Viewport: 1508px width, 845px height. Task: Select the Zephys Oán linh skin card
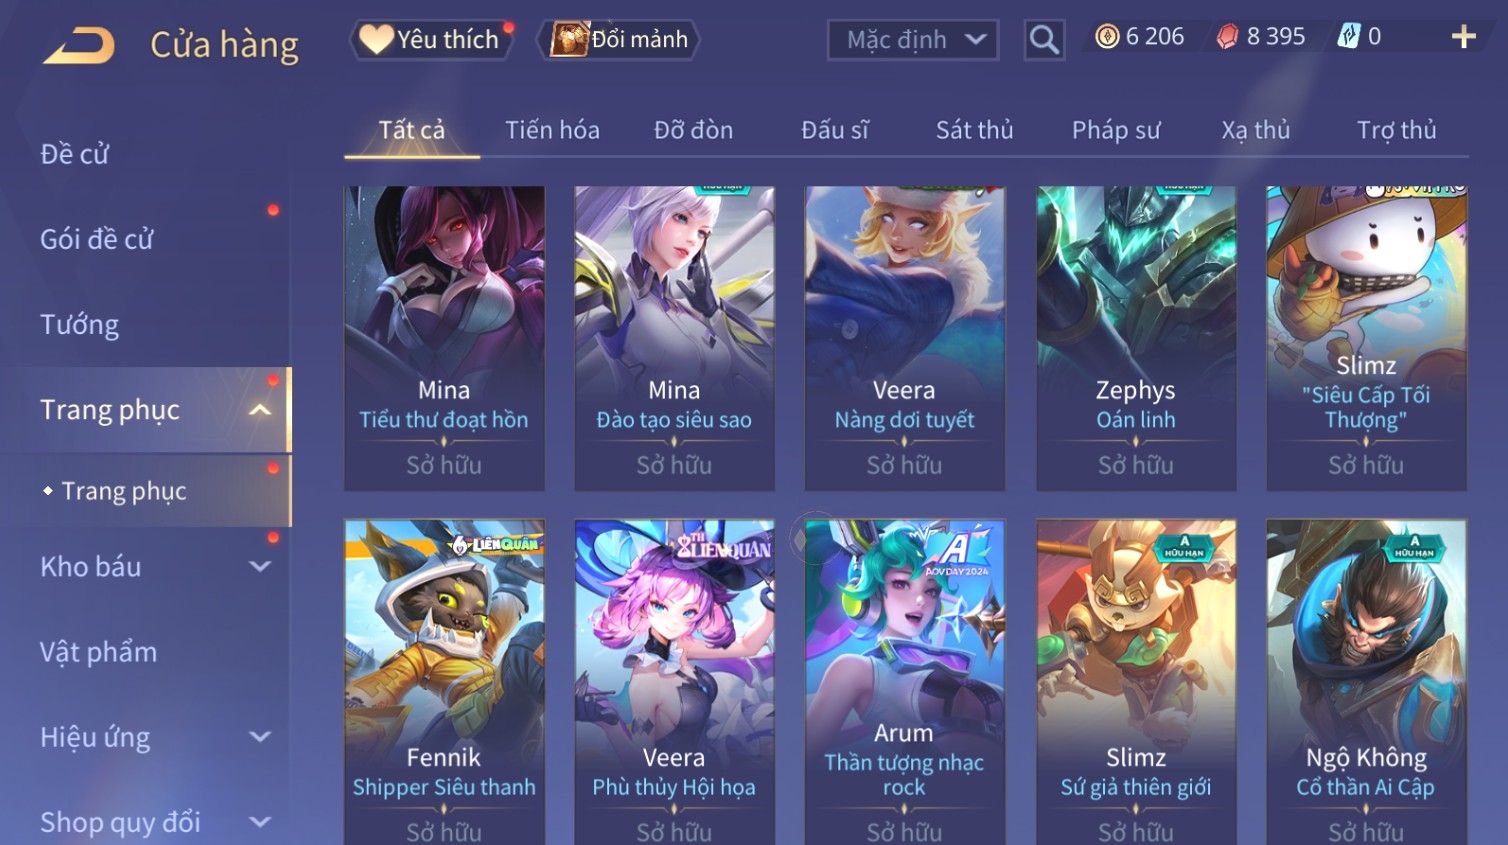point(1136,339)
